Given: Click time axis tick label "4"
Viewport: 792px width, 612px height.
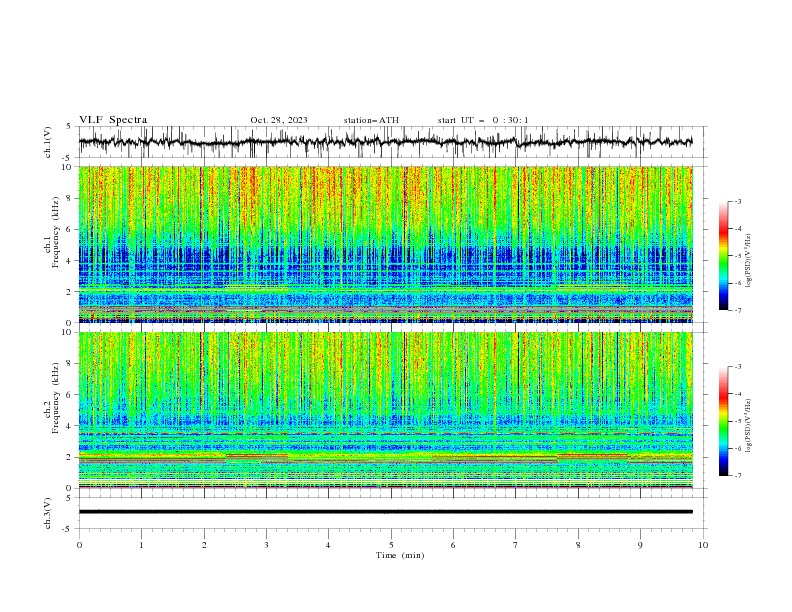Looking at the screenshot, I should coord(328,545).
